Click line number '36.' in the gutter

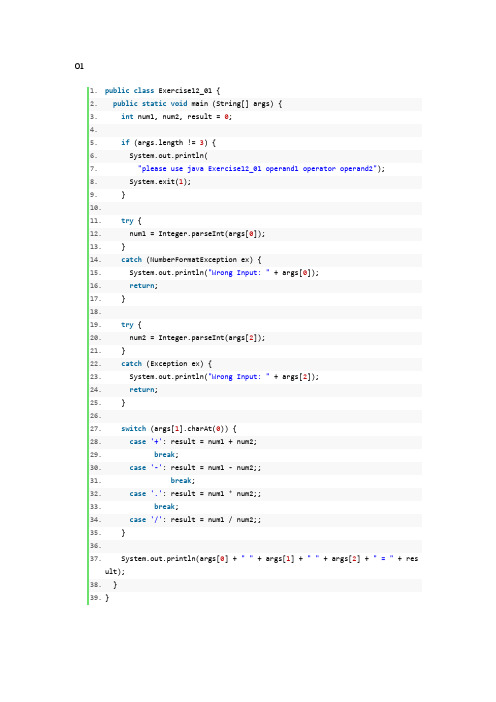tap(95, 545)
